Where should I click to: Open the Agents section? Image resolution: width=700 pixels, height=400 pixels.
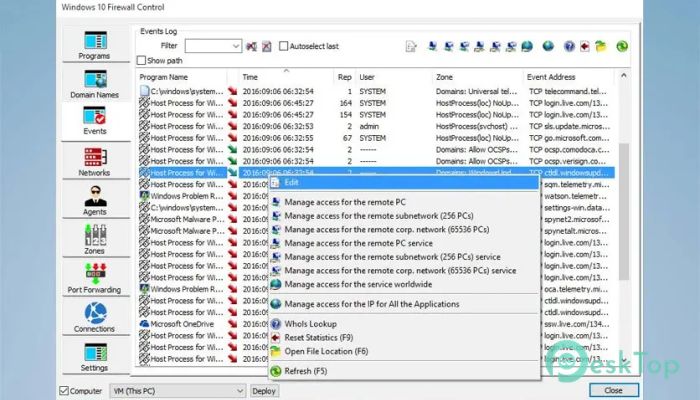(x=94, y=200)
